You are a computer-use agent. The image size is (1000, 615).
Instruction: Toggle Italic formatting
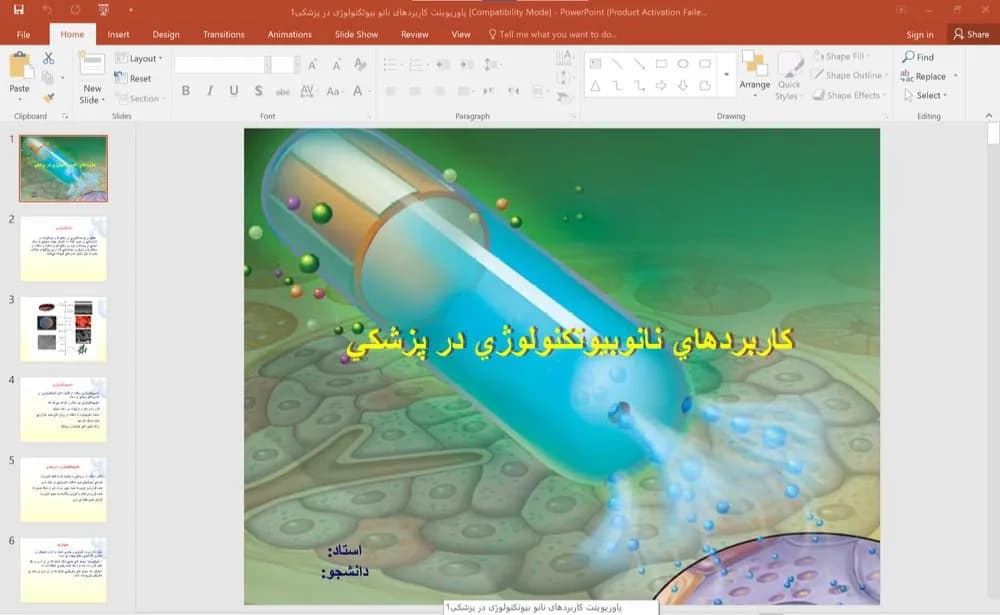pos(210,91)
